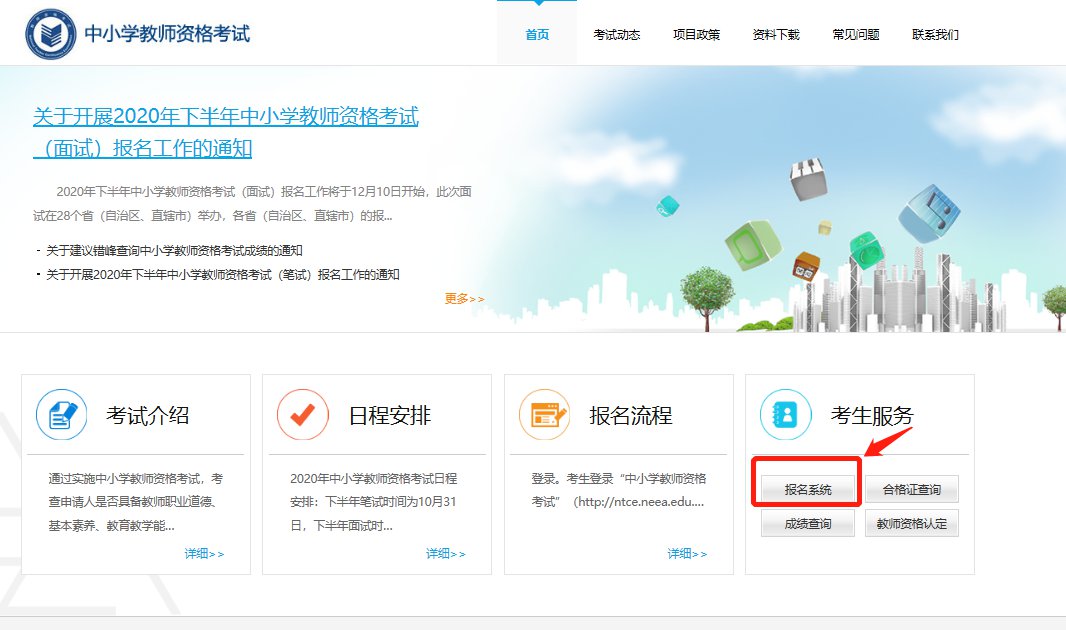
Task: Click the teacher exam site logo icon
Action: pos(50,35)
